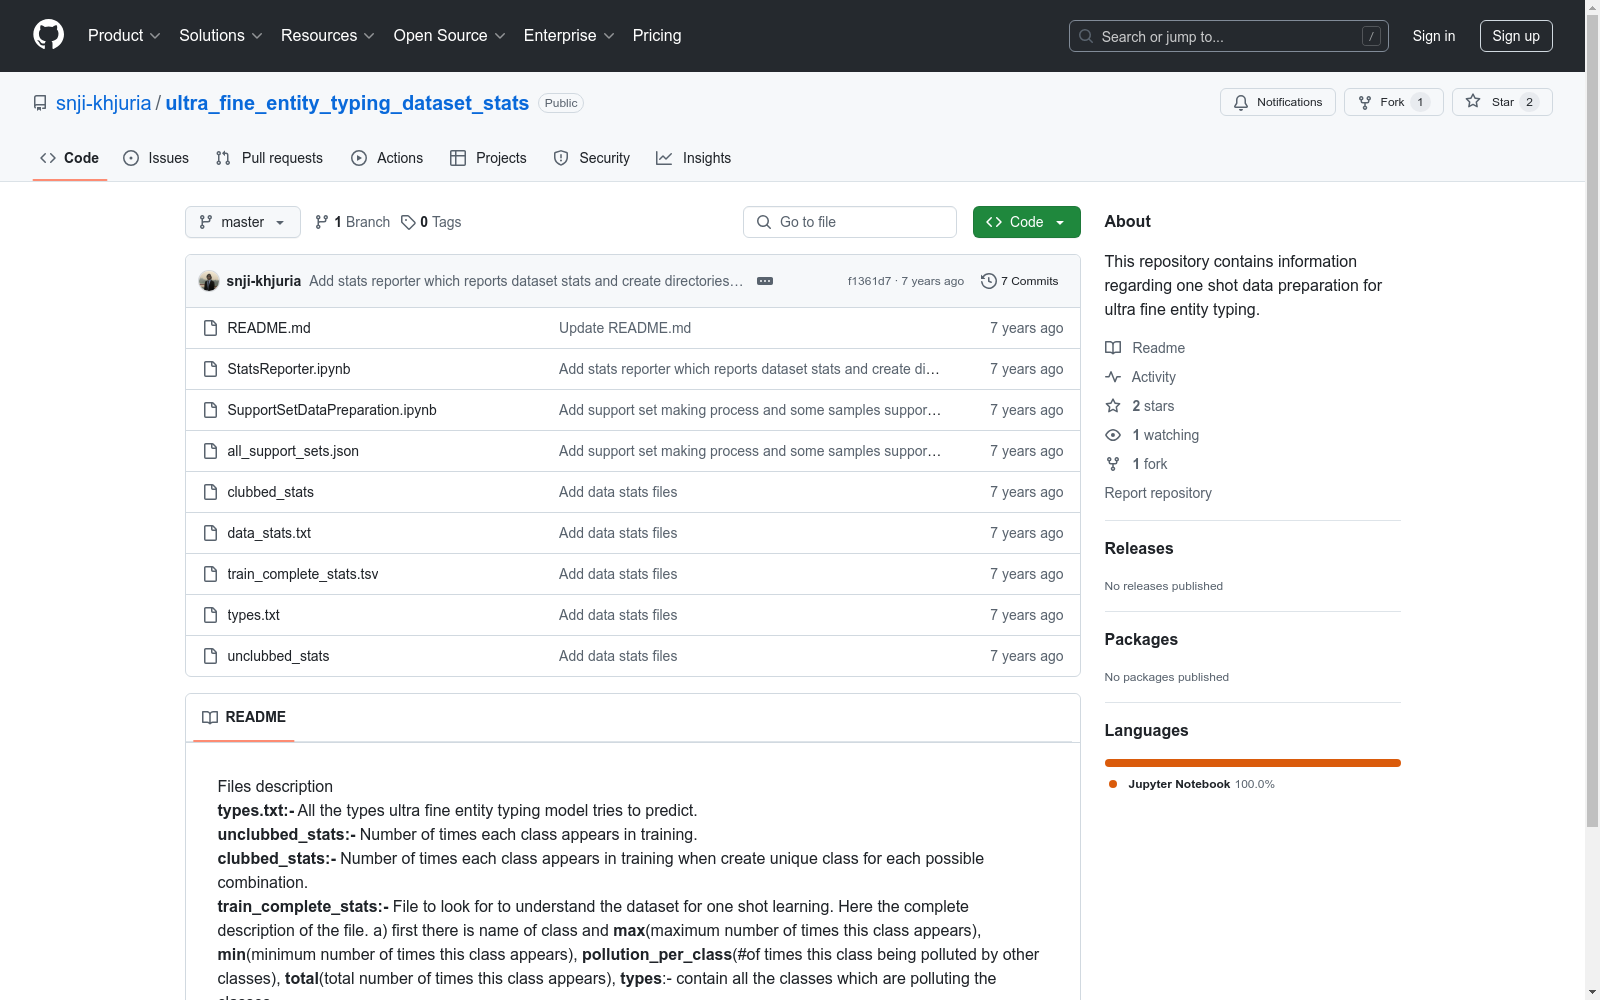1600x1000 pixels.
Task: Click the page vertical scrollbar
Action: click(x=1593, y=420)
